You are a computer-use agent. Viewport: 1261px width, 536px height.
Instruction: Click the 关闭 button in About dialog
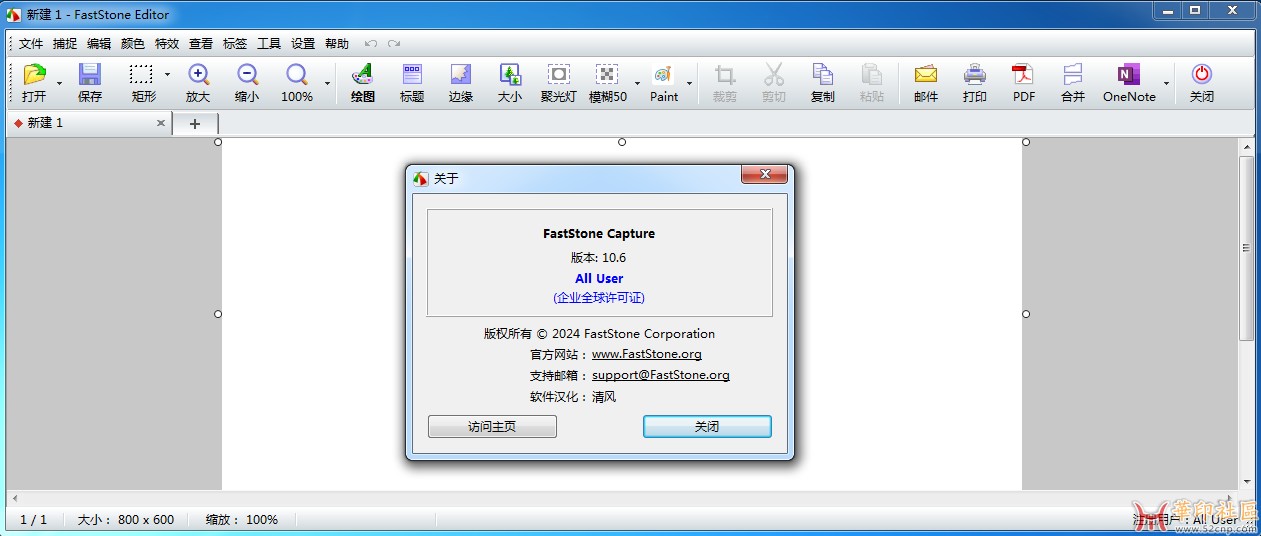pyautogui.click(x=707, y=426)
